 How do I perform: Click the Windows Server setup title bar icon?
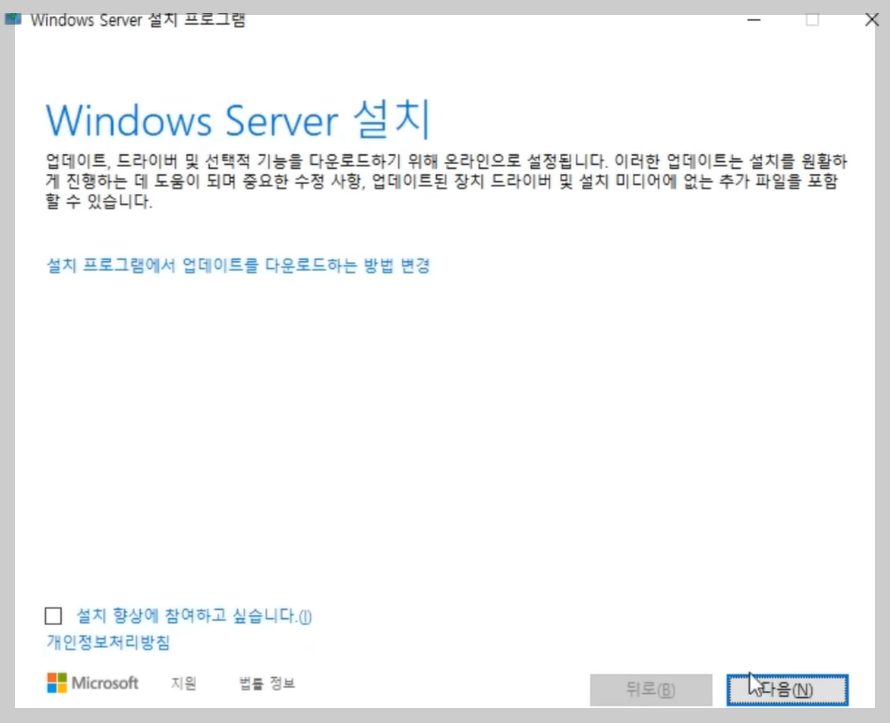click(13, 19)
